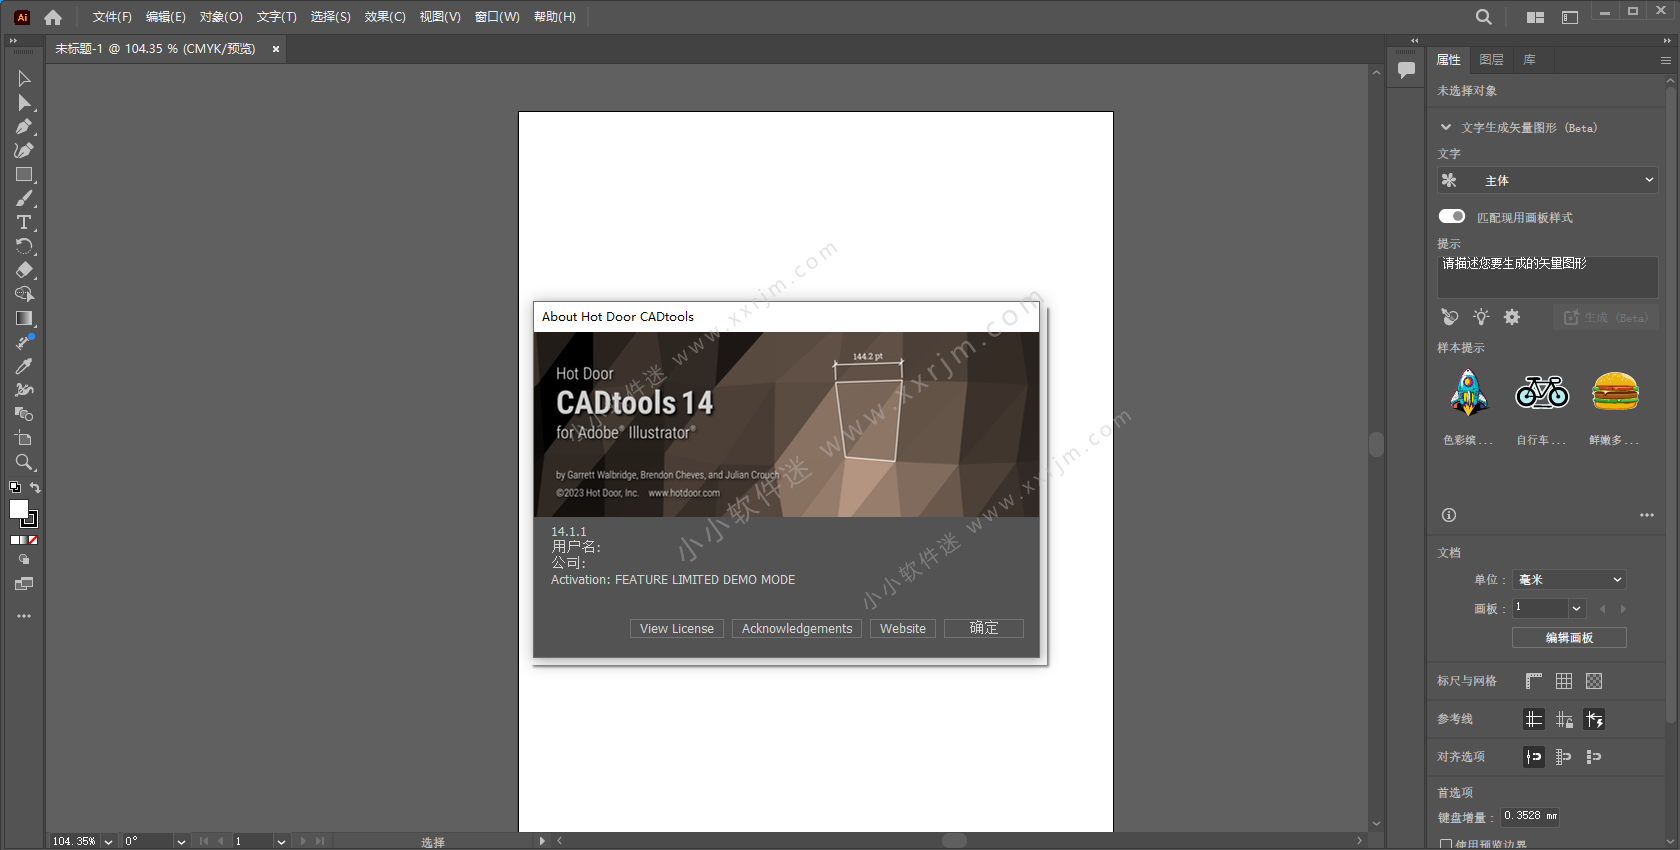Screen dimensions: 1680x850
Task: Select the Eyedropper tool
Action: click(x=24, y=366)
